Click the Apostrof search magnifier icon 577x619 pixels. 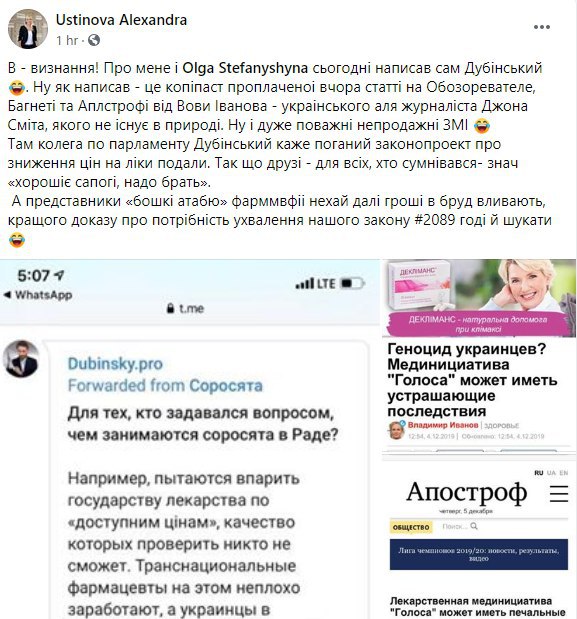click(x=474, y=526)
